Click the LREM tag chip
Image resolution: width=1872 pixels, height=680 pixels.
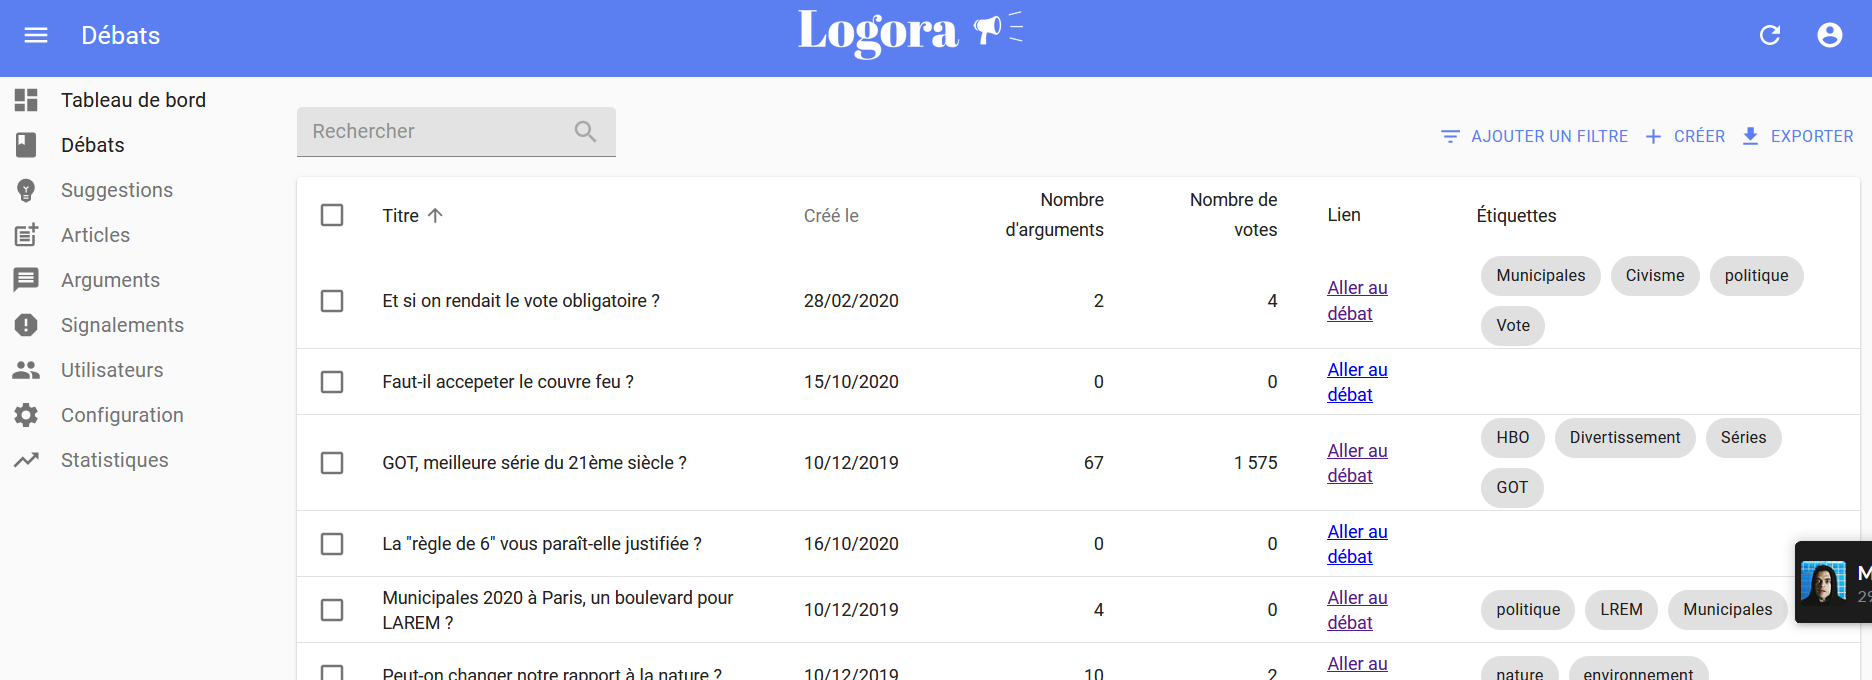click(1621, 610)
